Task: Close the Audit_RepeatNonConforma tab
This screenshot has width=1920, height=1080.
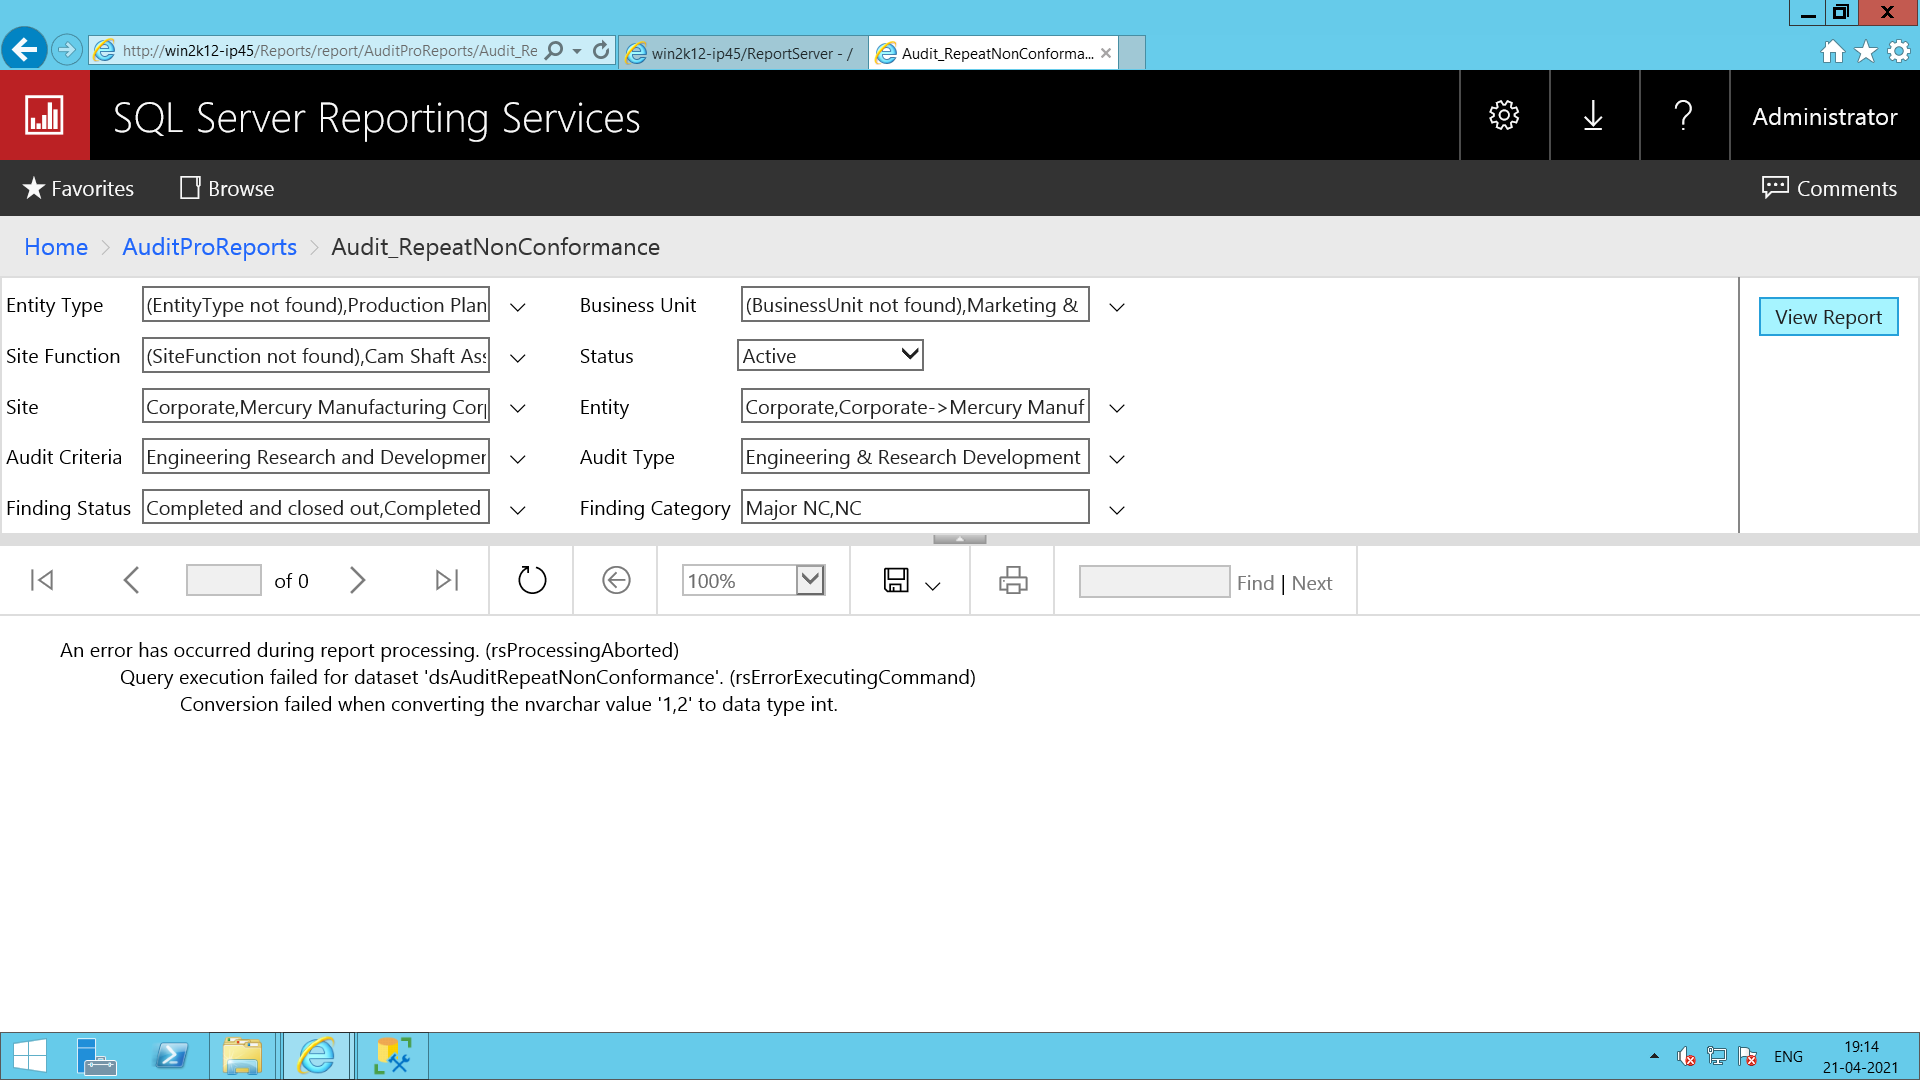Action: click(x=1105, y=53)
